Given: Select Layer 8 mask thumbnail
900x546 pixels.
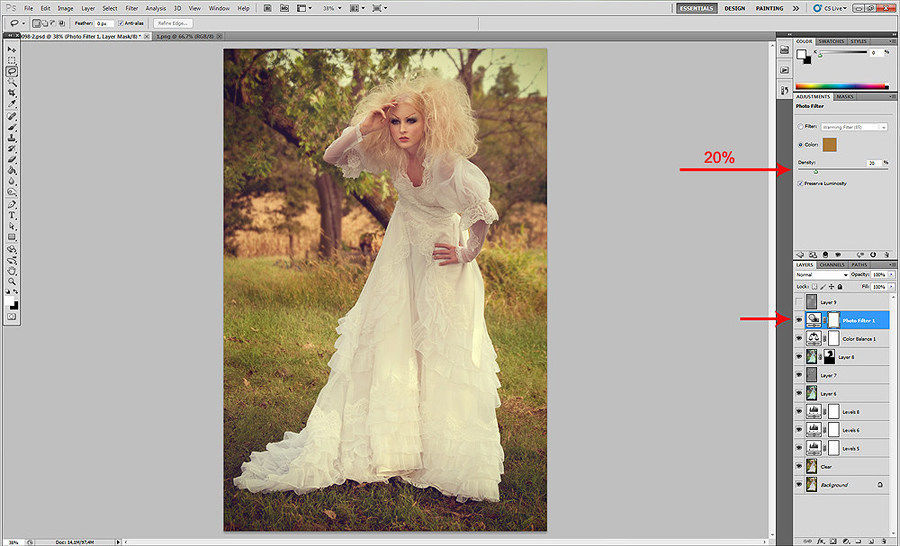Looking at the screenshot, I should point(829,357).
